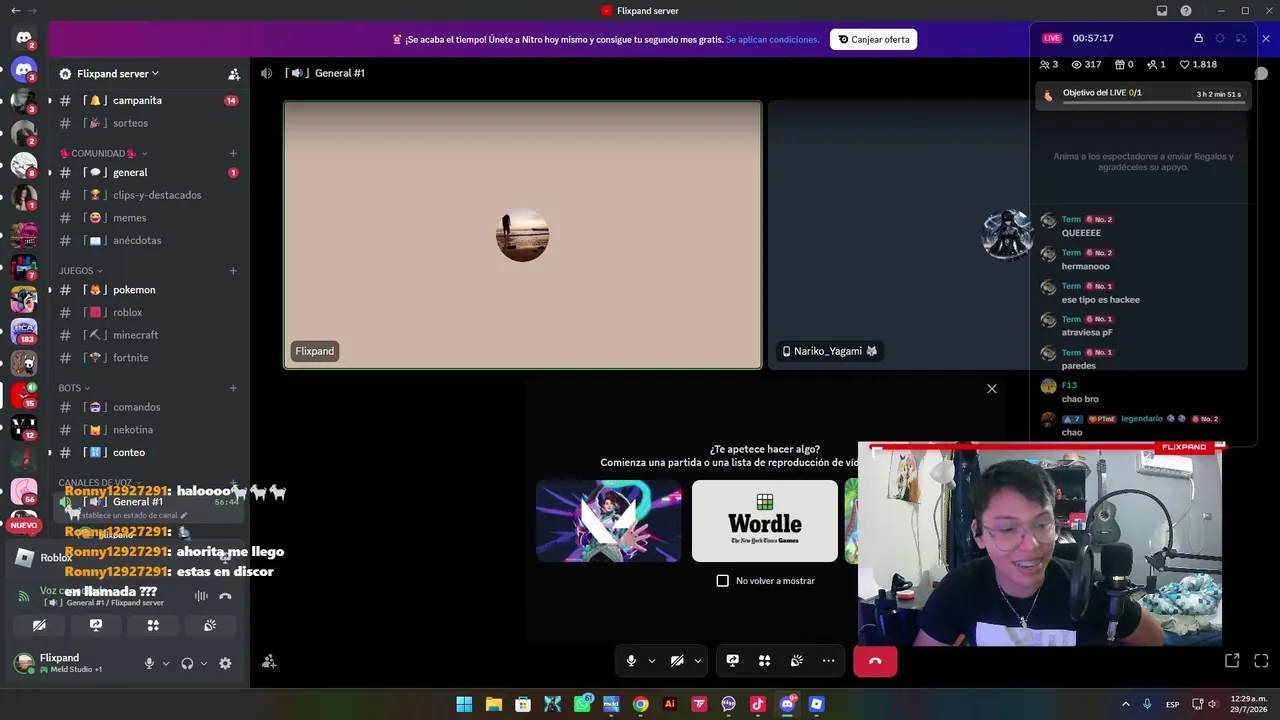Click Canjear oferta button
The width and height of the screenshot is (1280, 720).
(x=874, y=40)
